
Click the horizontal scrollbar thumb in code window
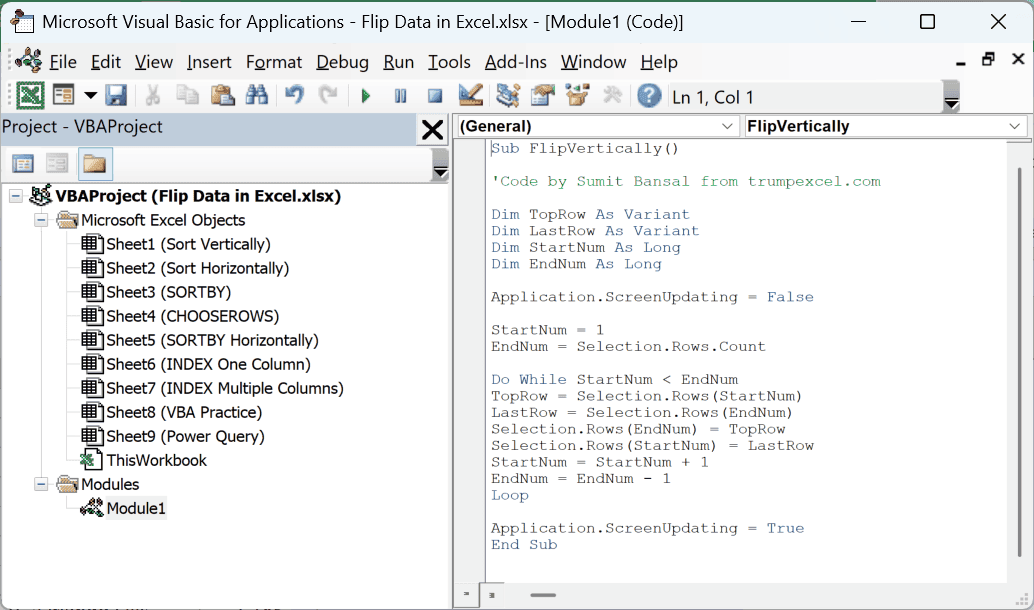(x=543, y=595)
